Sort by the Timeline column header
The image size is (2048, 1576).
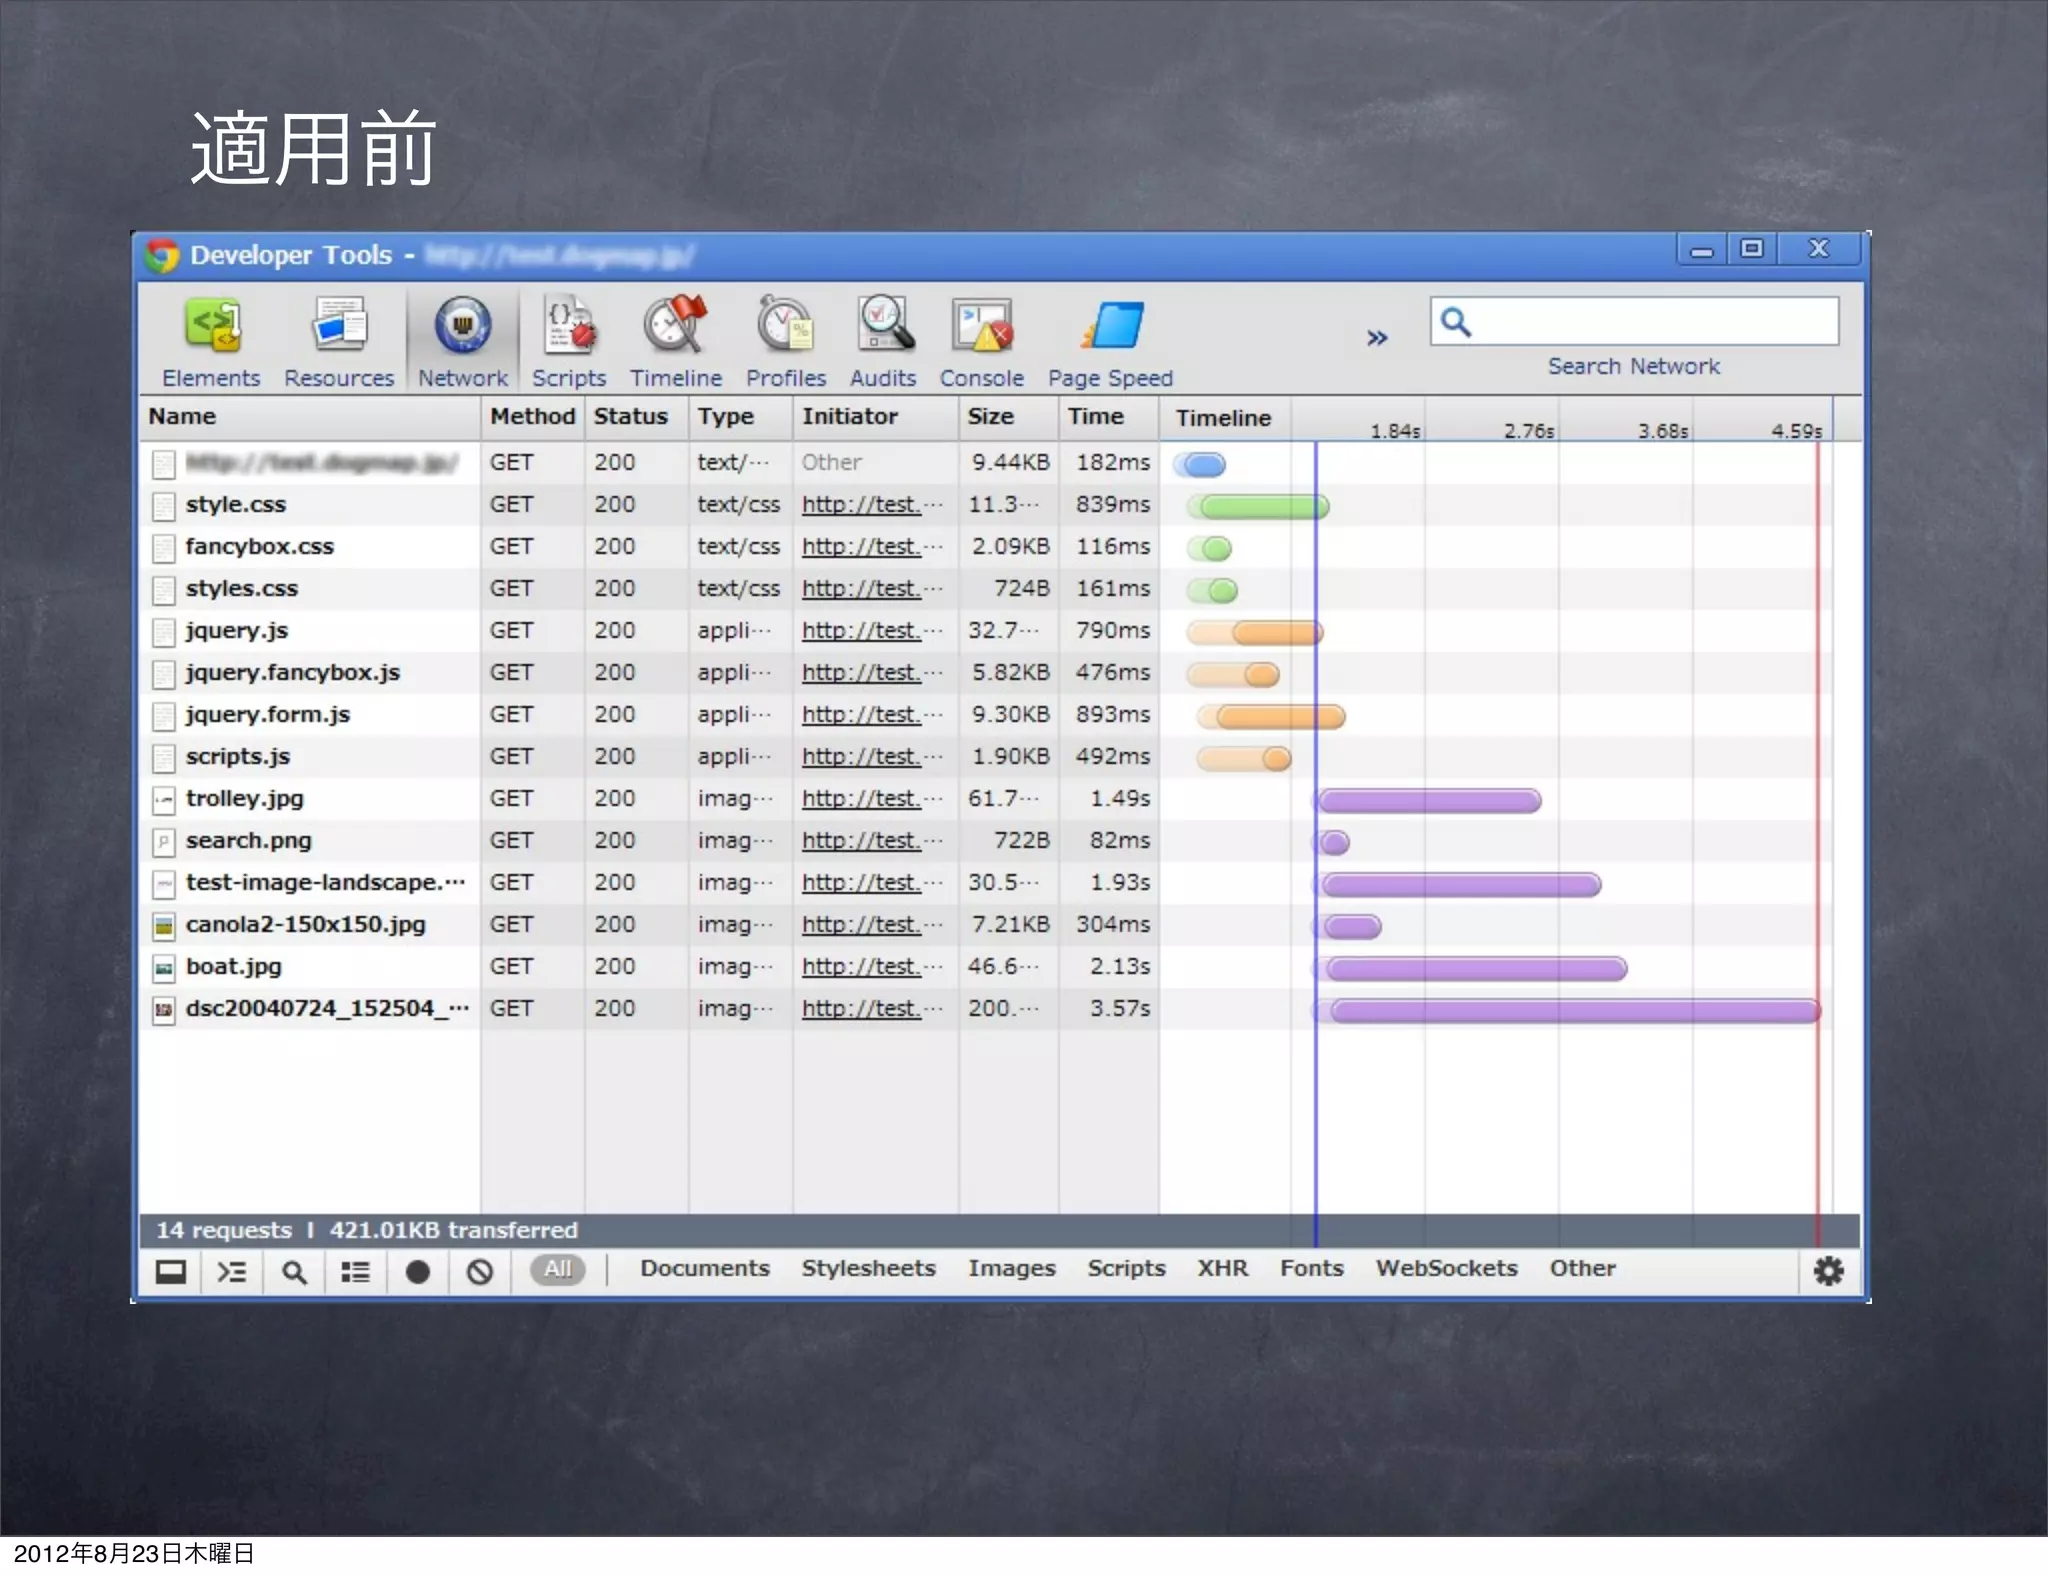[1223, 418]
